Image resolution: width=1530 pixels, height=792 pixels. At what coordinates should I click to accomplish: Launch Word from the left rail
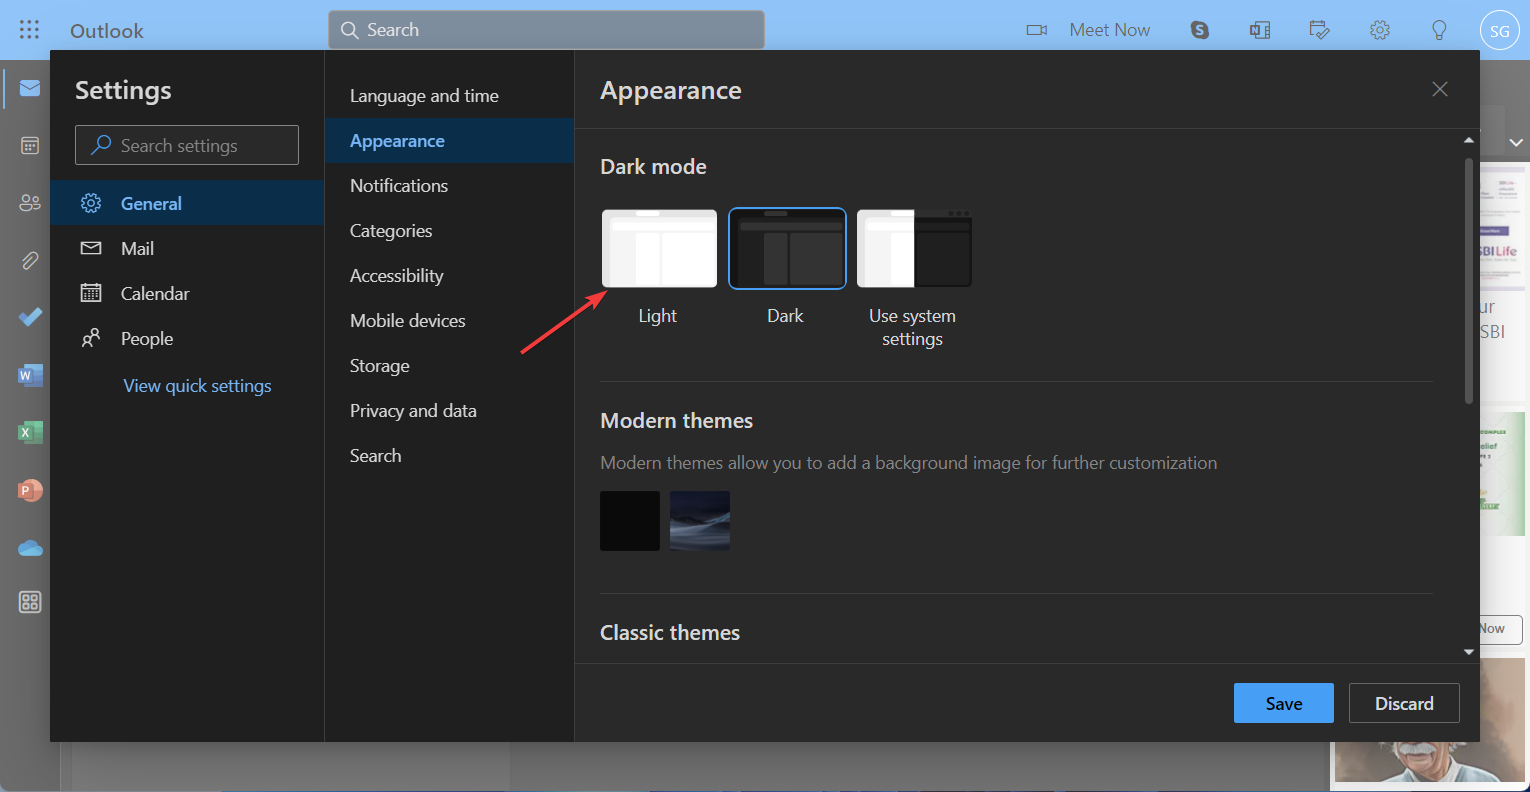tap(30, 376)
